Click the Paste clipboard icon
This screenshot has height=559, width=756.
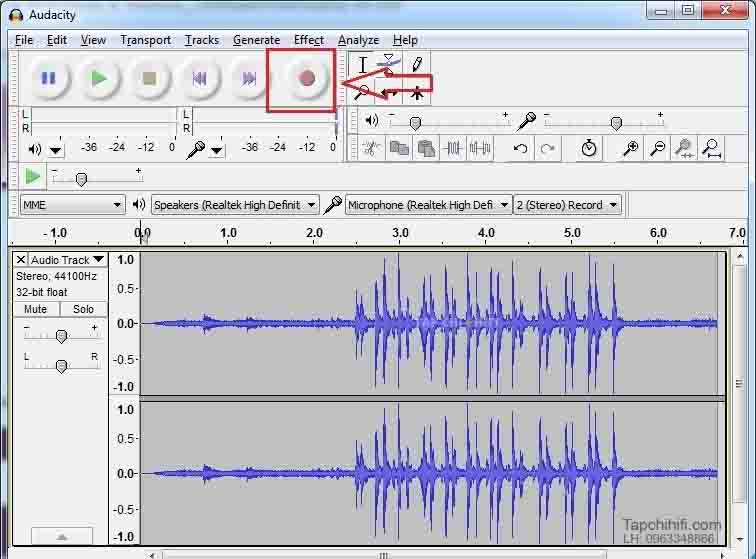click(x=426, y=148)
